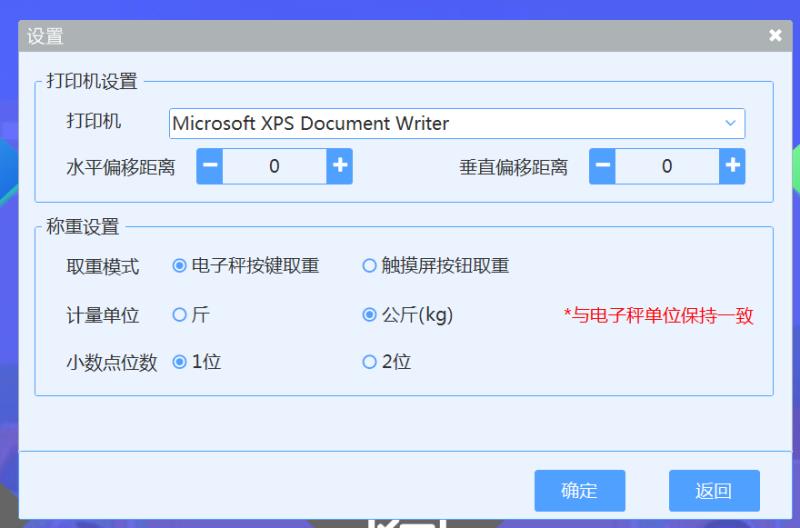
Task: Click the 称重设置 group heading
Action: (x=83, y=227)
